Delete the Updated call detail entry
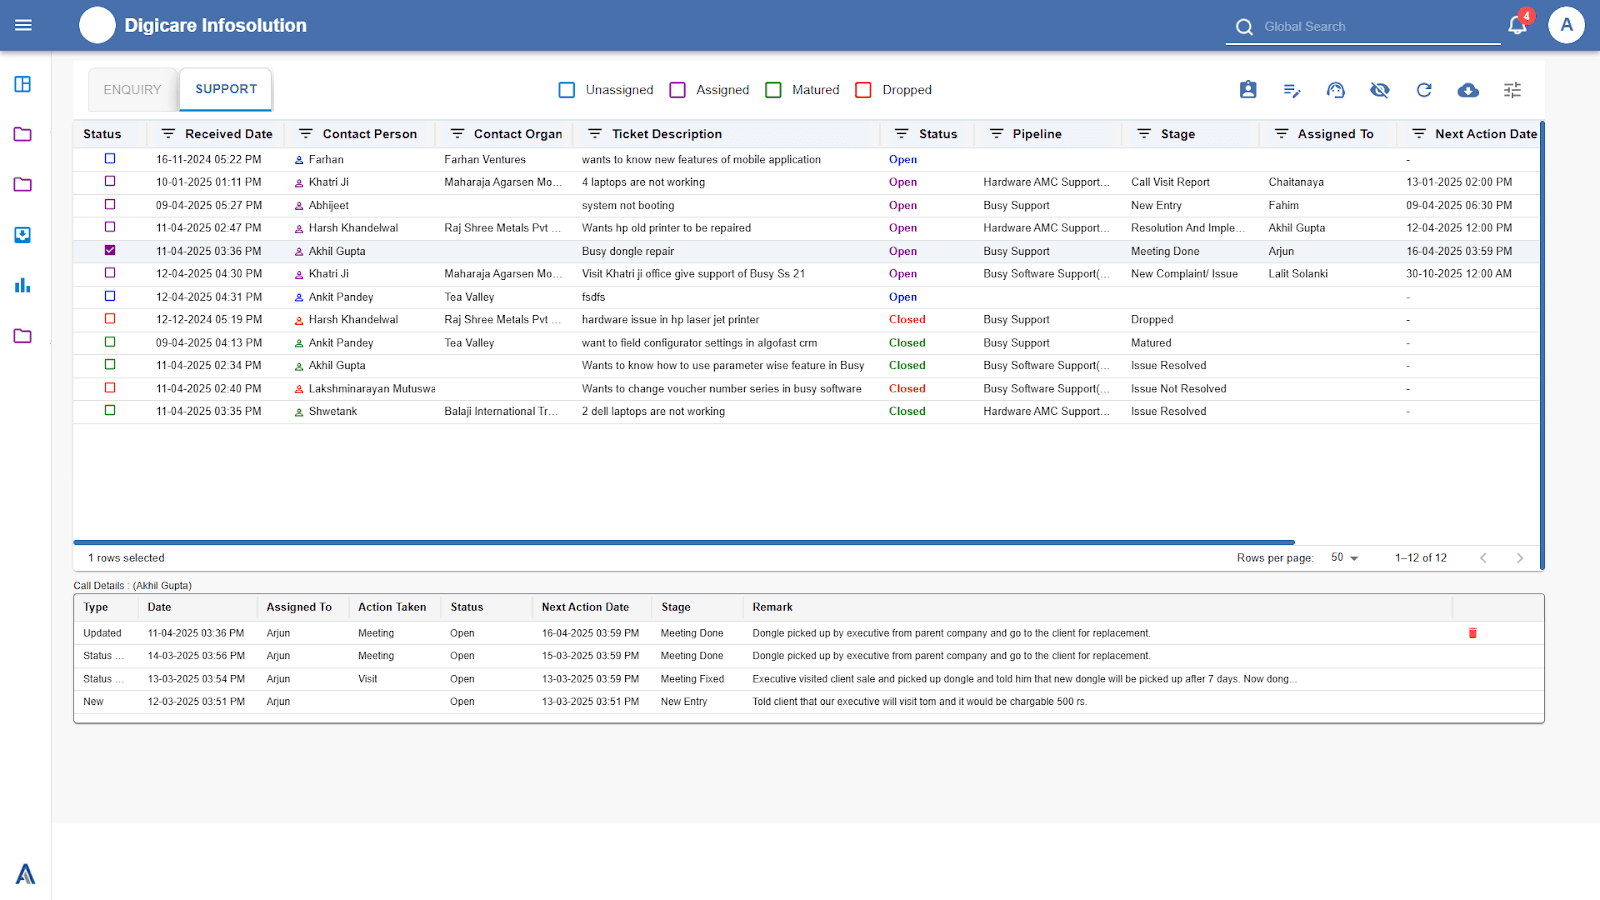This screenshot has width=1600, height=900. coord(1472,633)
